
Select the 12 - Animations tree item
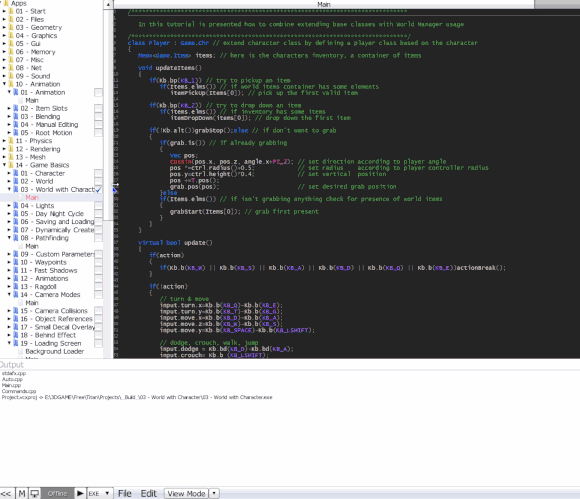(x=44, y=278)
